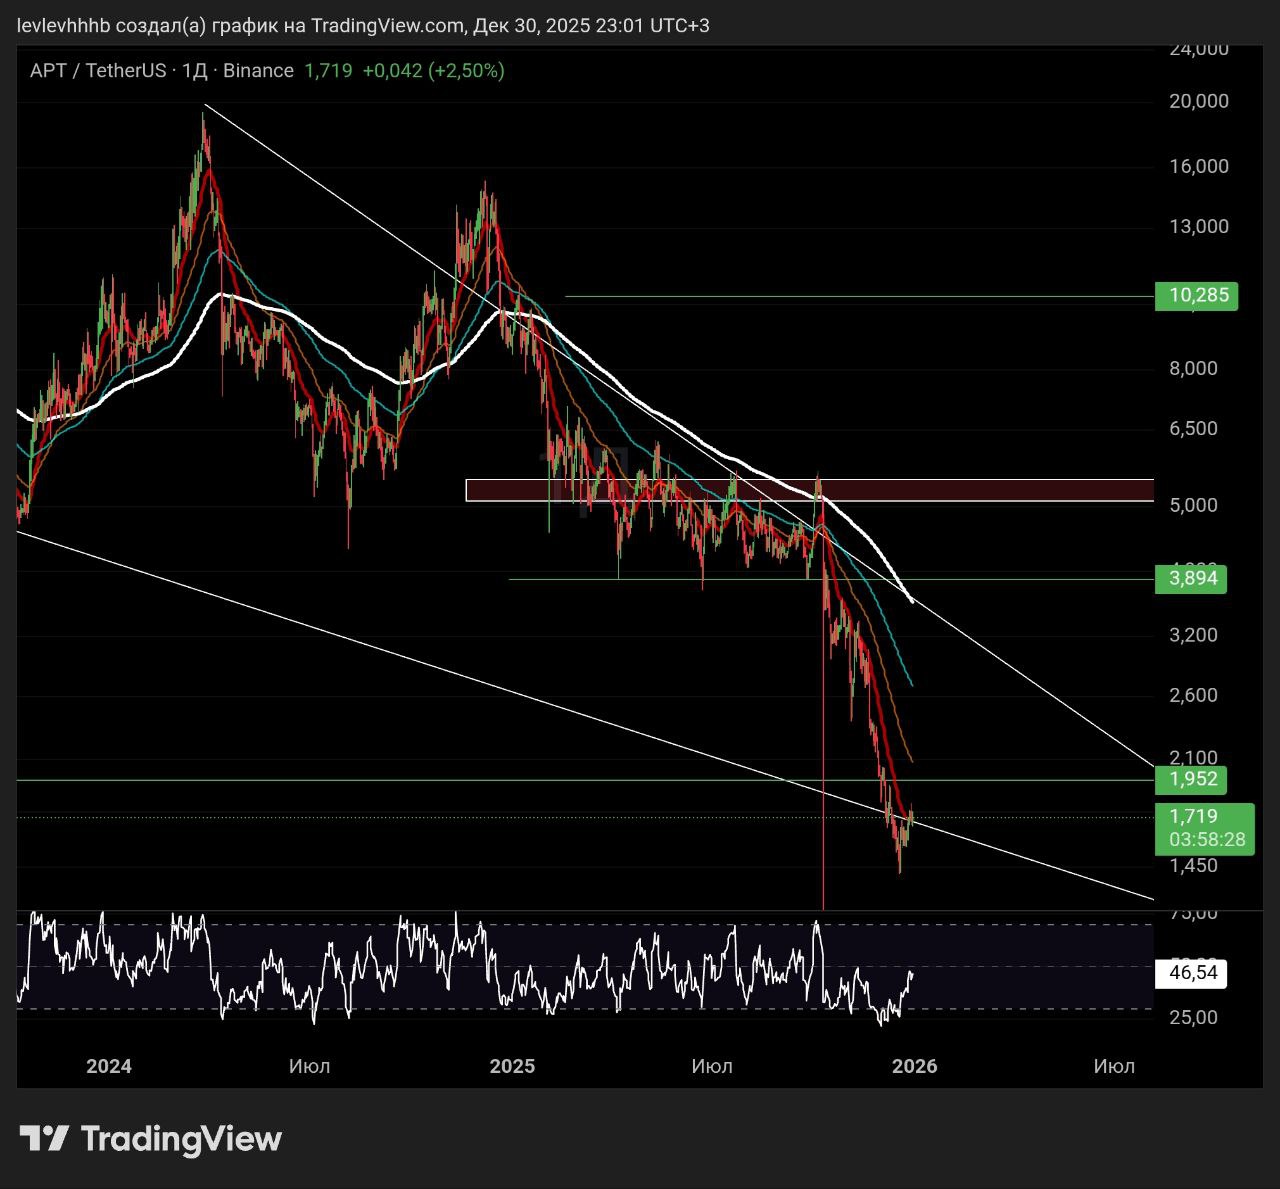This screenshot has width=1280, height=1189.
Task: Click the 2024 label on the time axis
Action: (x=109, y=1066)
